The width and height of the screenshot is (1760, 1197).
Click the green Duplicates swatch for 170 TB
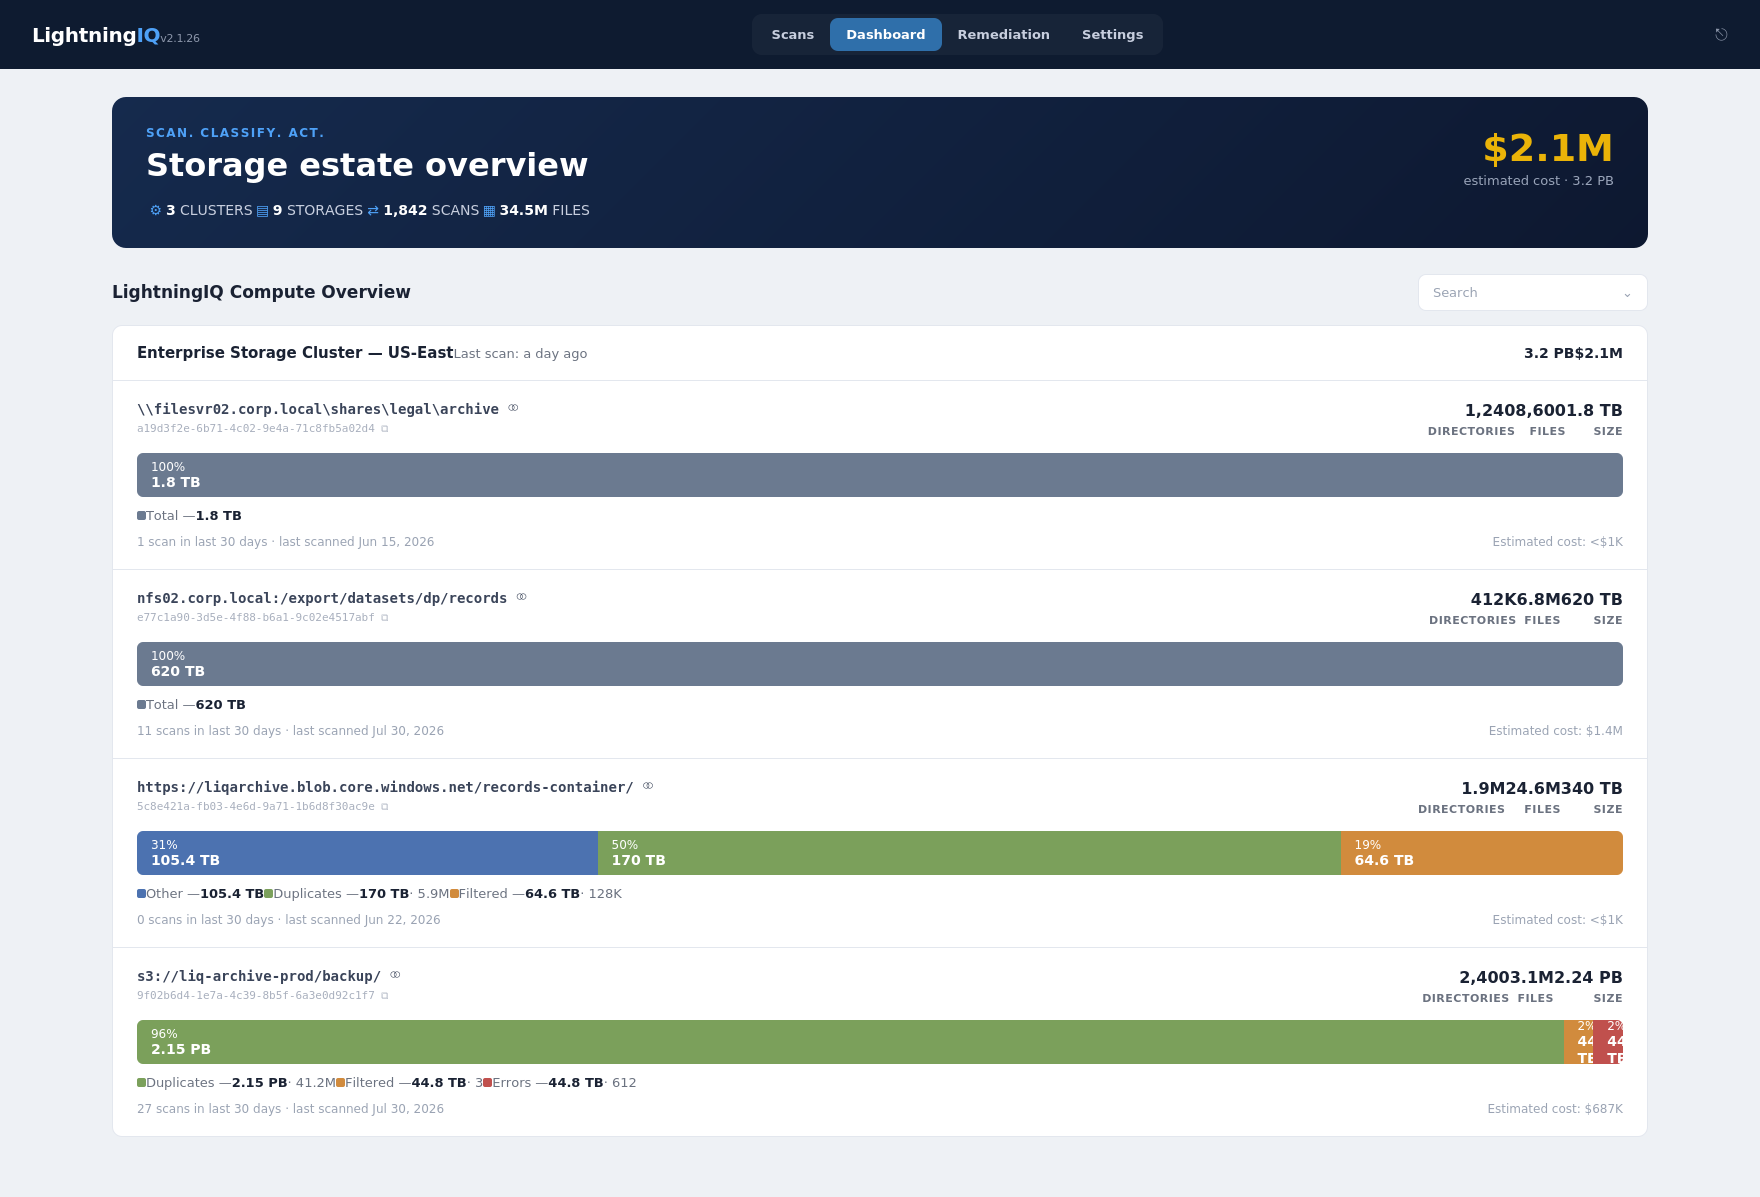[x=268, y=894]
